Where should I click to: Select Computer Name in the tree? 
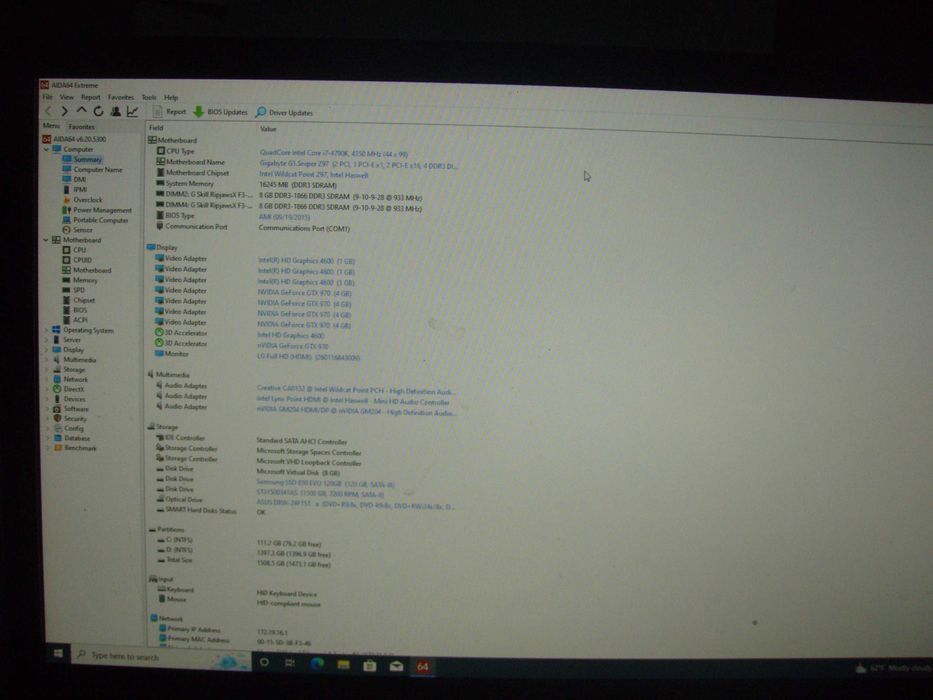[x=98, y=170]
